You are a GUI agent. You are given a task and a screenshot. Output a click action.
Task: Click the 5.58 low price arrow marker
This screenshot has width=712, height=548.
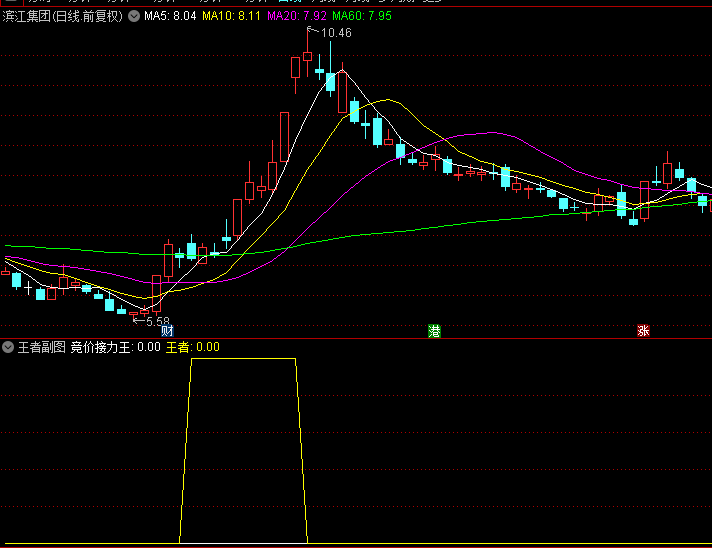coord(151,322)
